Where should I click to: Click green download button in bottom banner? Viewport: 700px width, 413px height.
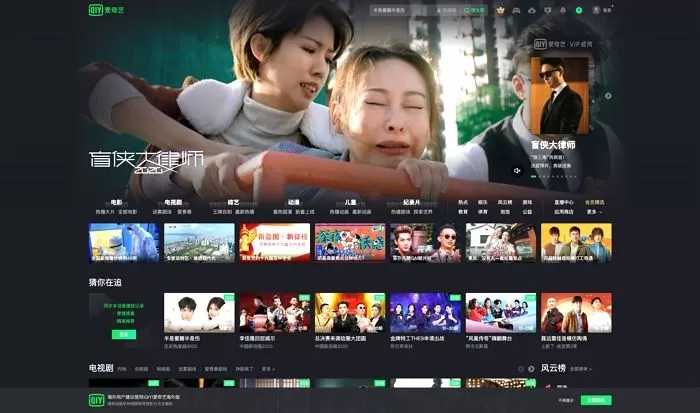pyautogui.click(x=596, y=400)
